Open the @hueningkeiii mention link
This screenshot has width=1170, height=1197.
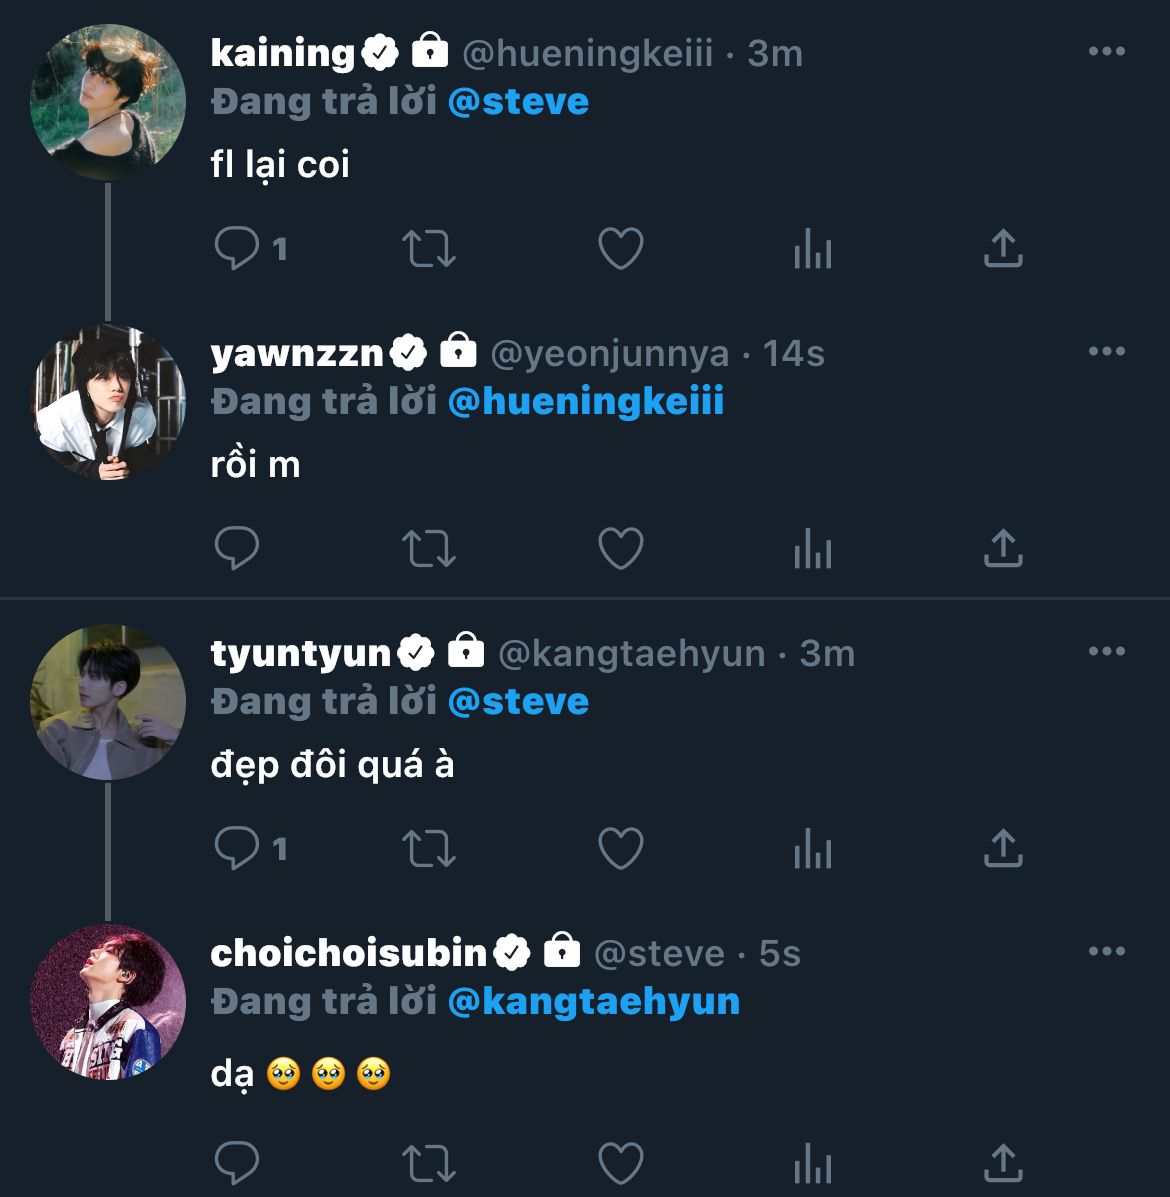pos(585,402)
